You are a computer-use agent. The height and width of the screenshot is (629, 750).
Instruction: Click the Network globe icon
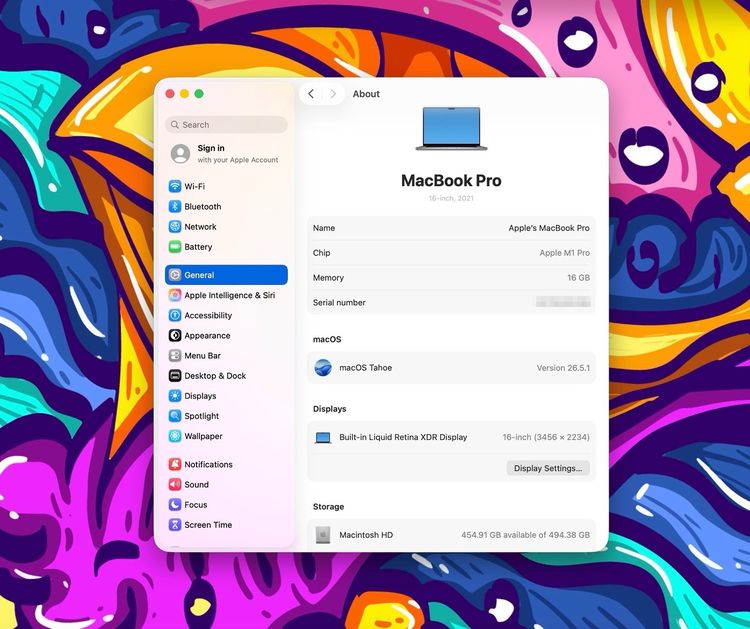coord(175,226)
